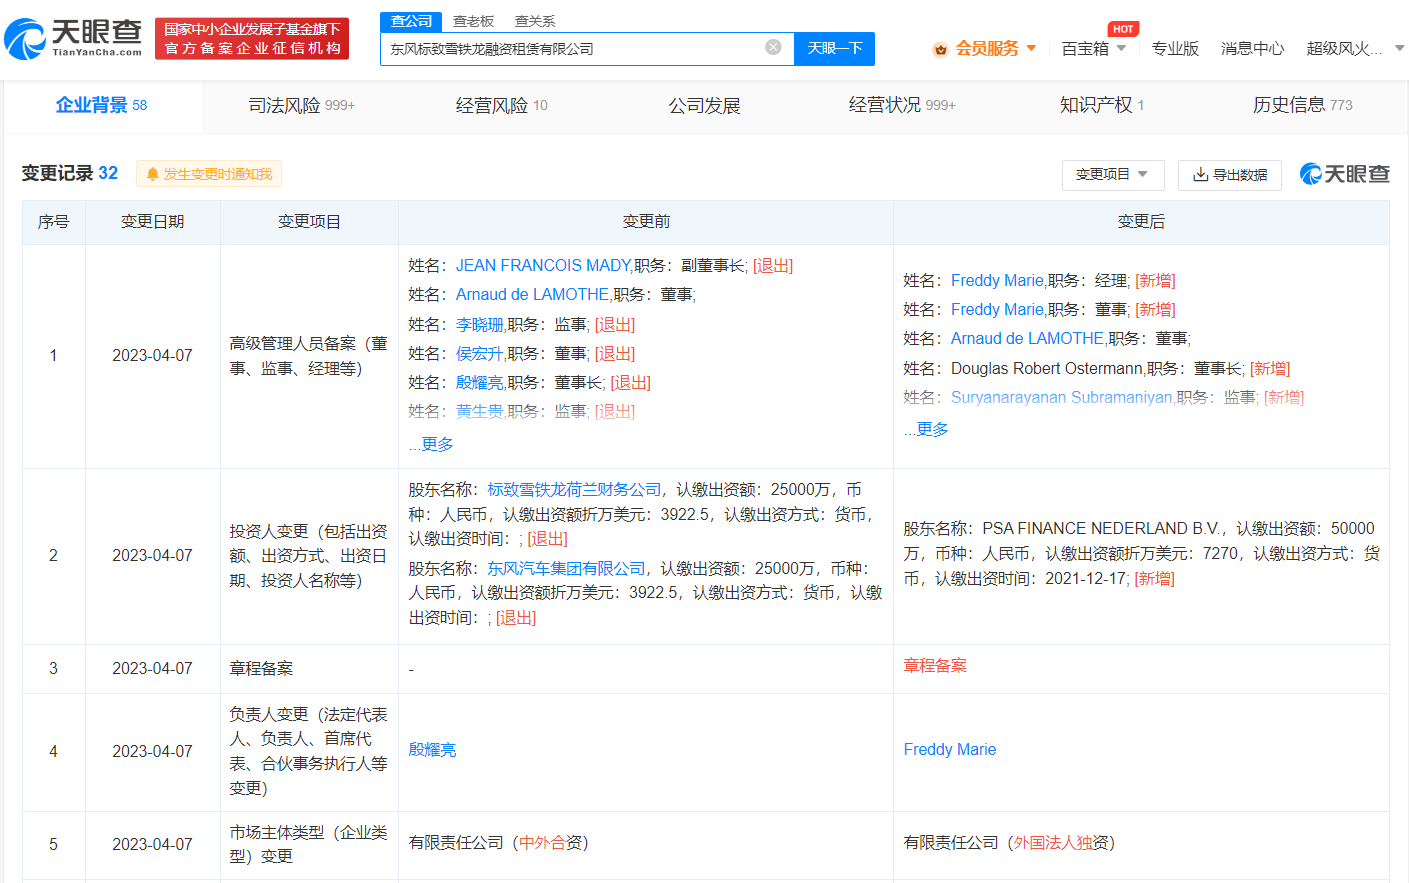Open 殷耀亮 link in row 1 with 董事长

(x=480, y=382)
